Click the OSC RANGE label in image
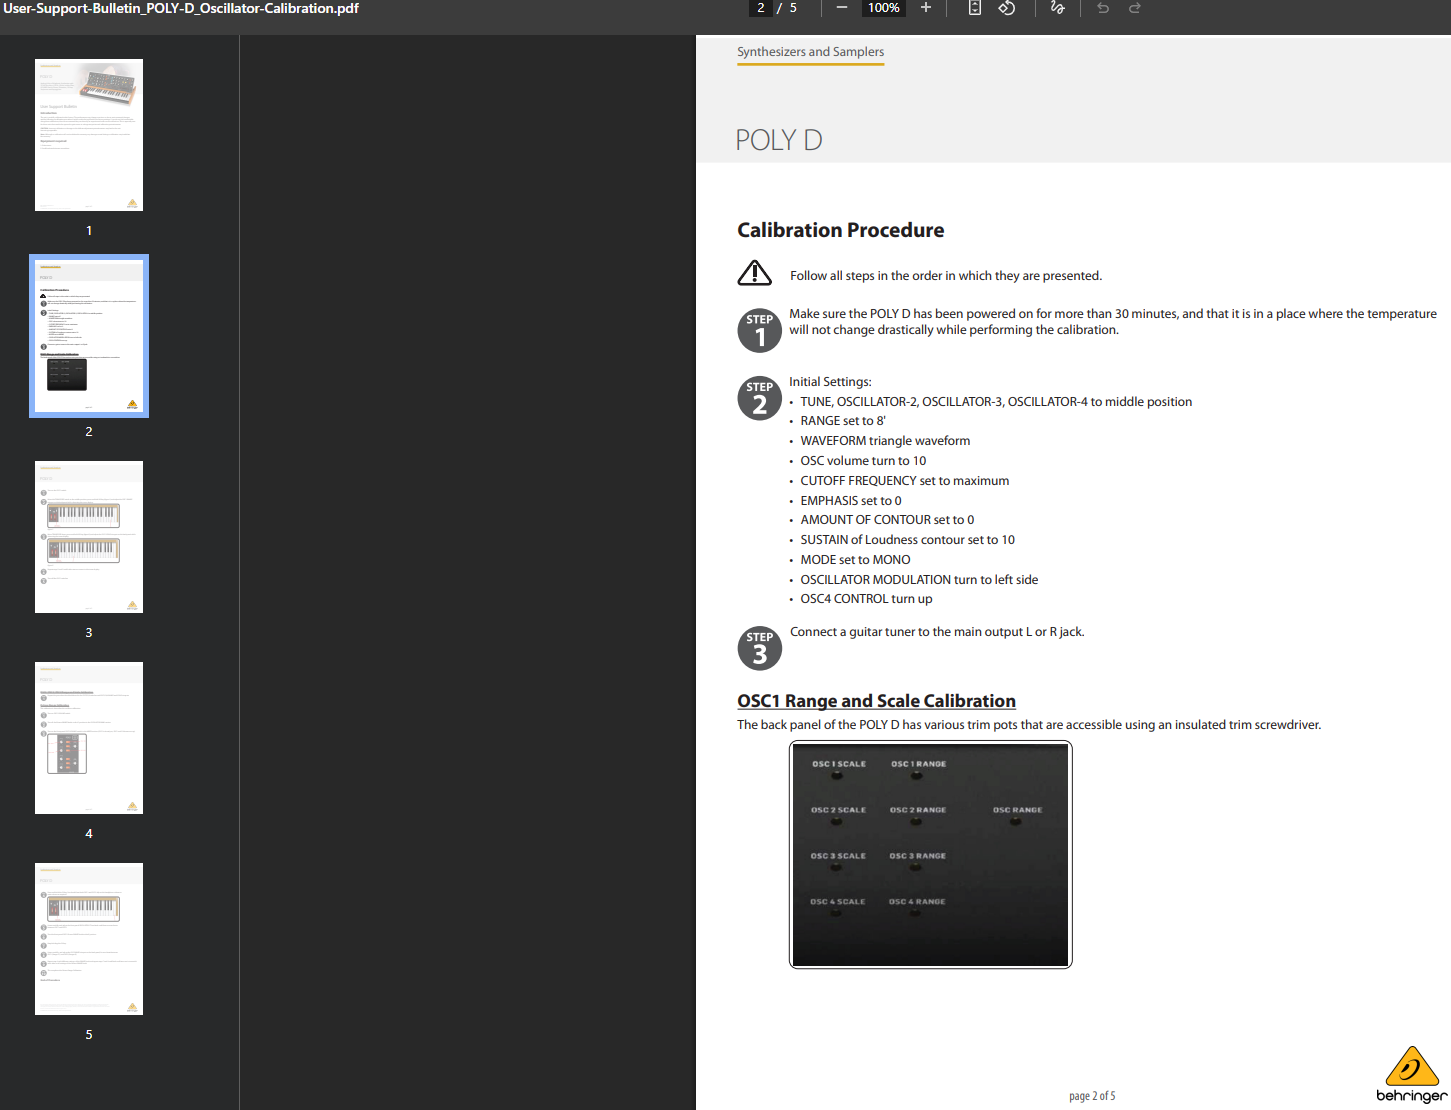The width and height of the screenshot is (1451, 1110). (1017, 810)
